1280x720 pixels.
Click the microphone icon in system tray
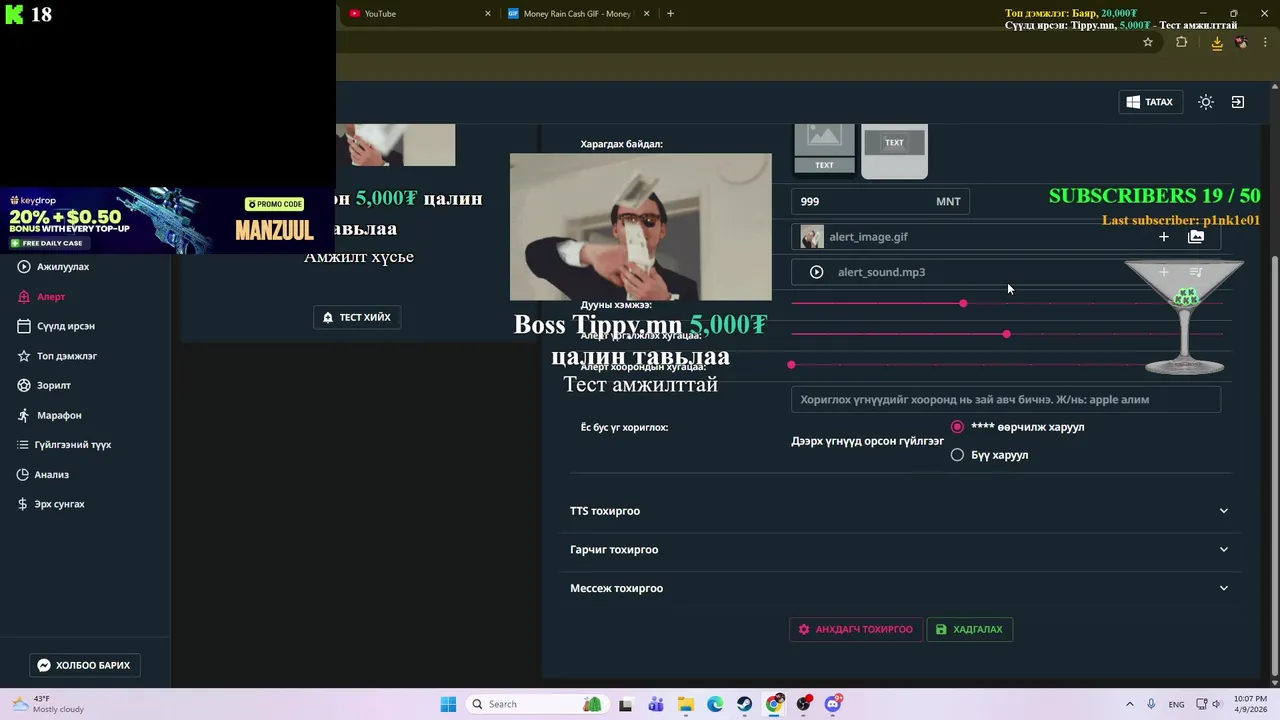[1152, 704]
